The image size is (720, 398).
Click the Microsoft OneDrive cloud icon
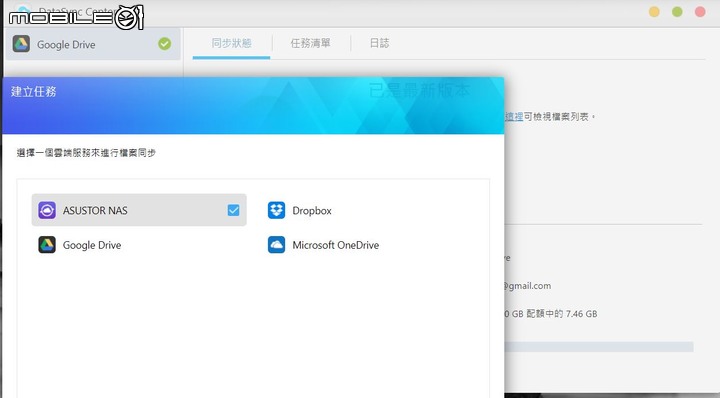coord(276,245)
